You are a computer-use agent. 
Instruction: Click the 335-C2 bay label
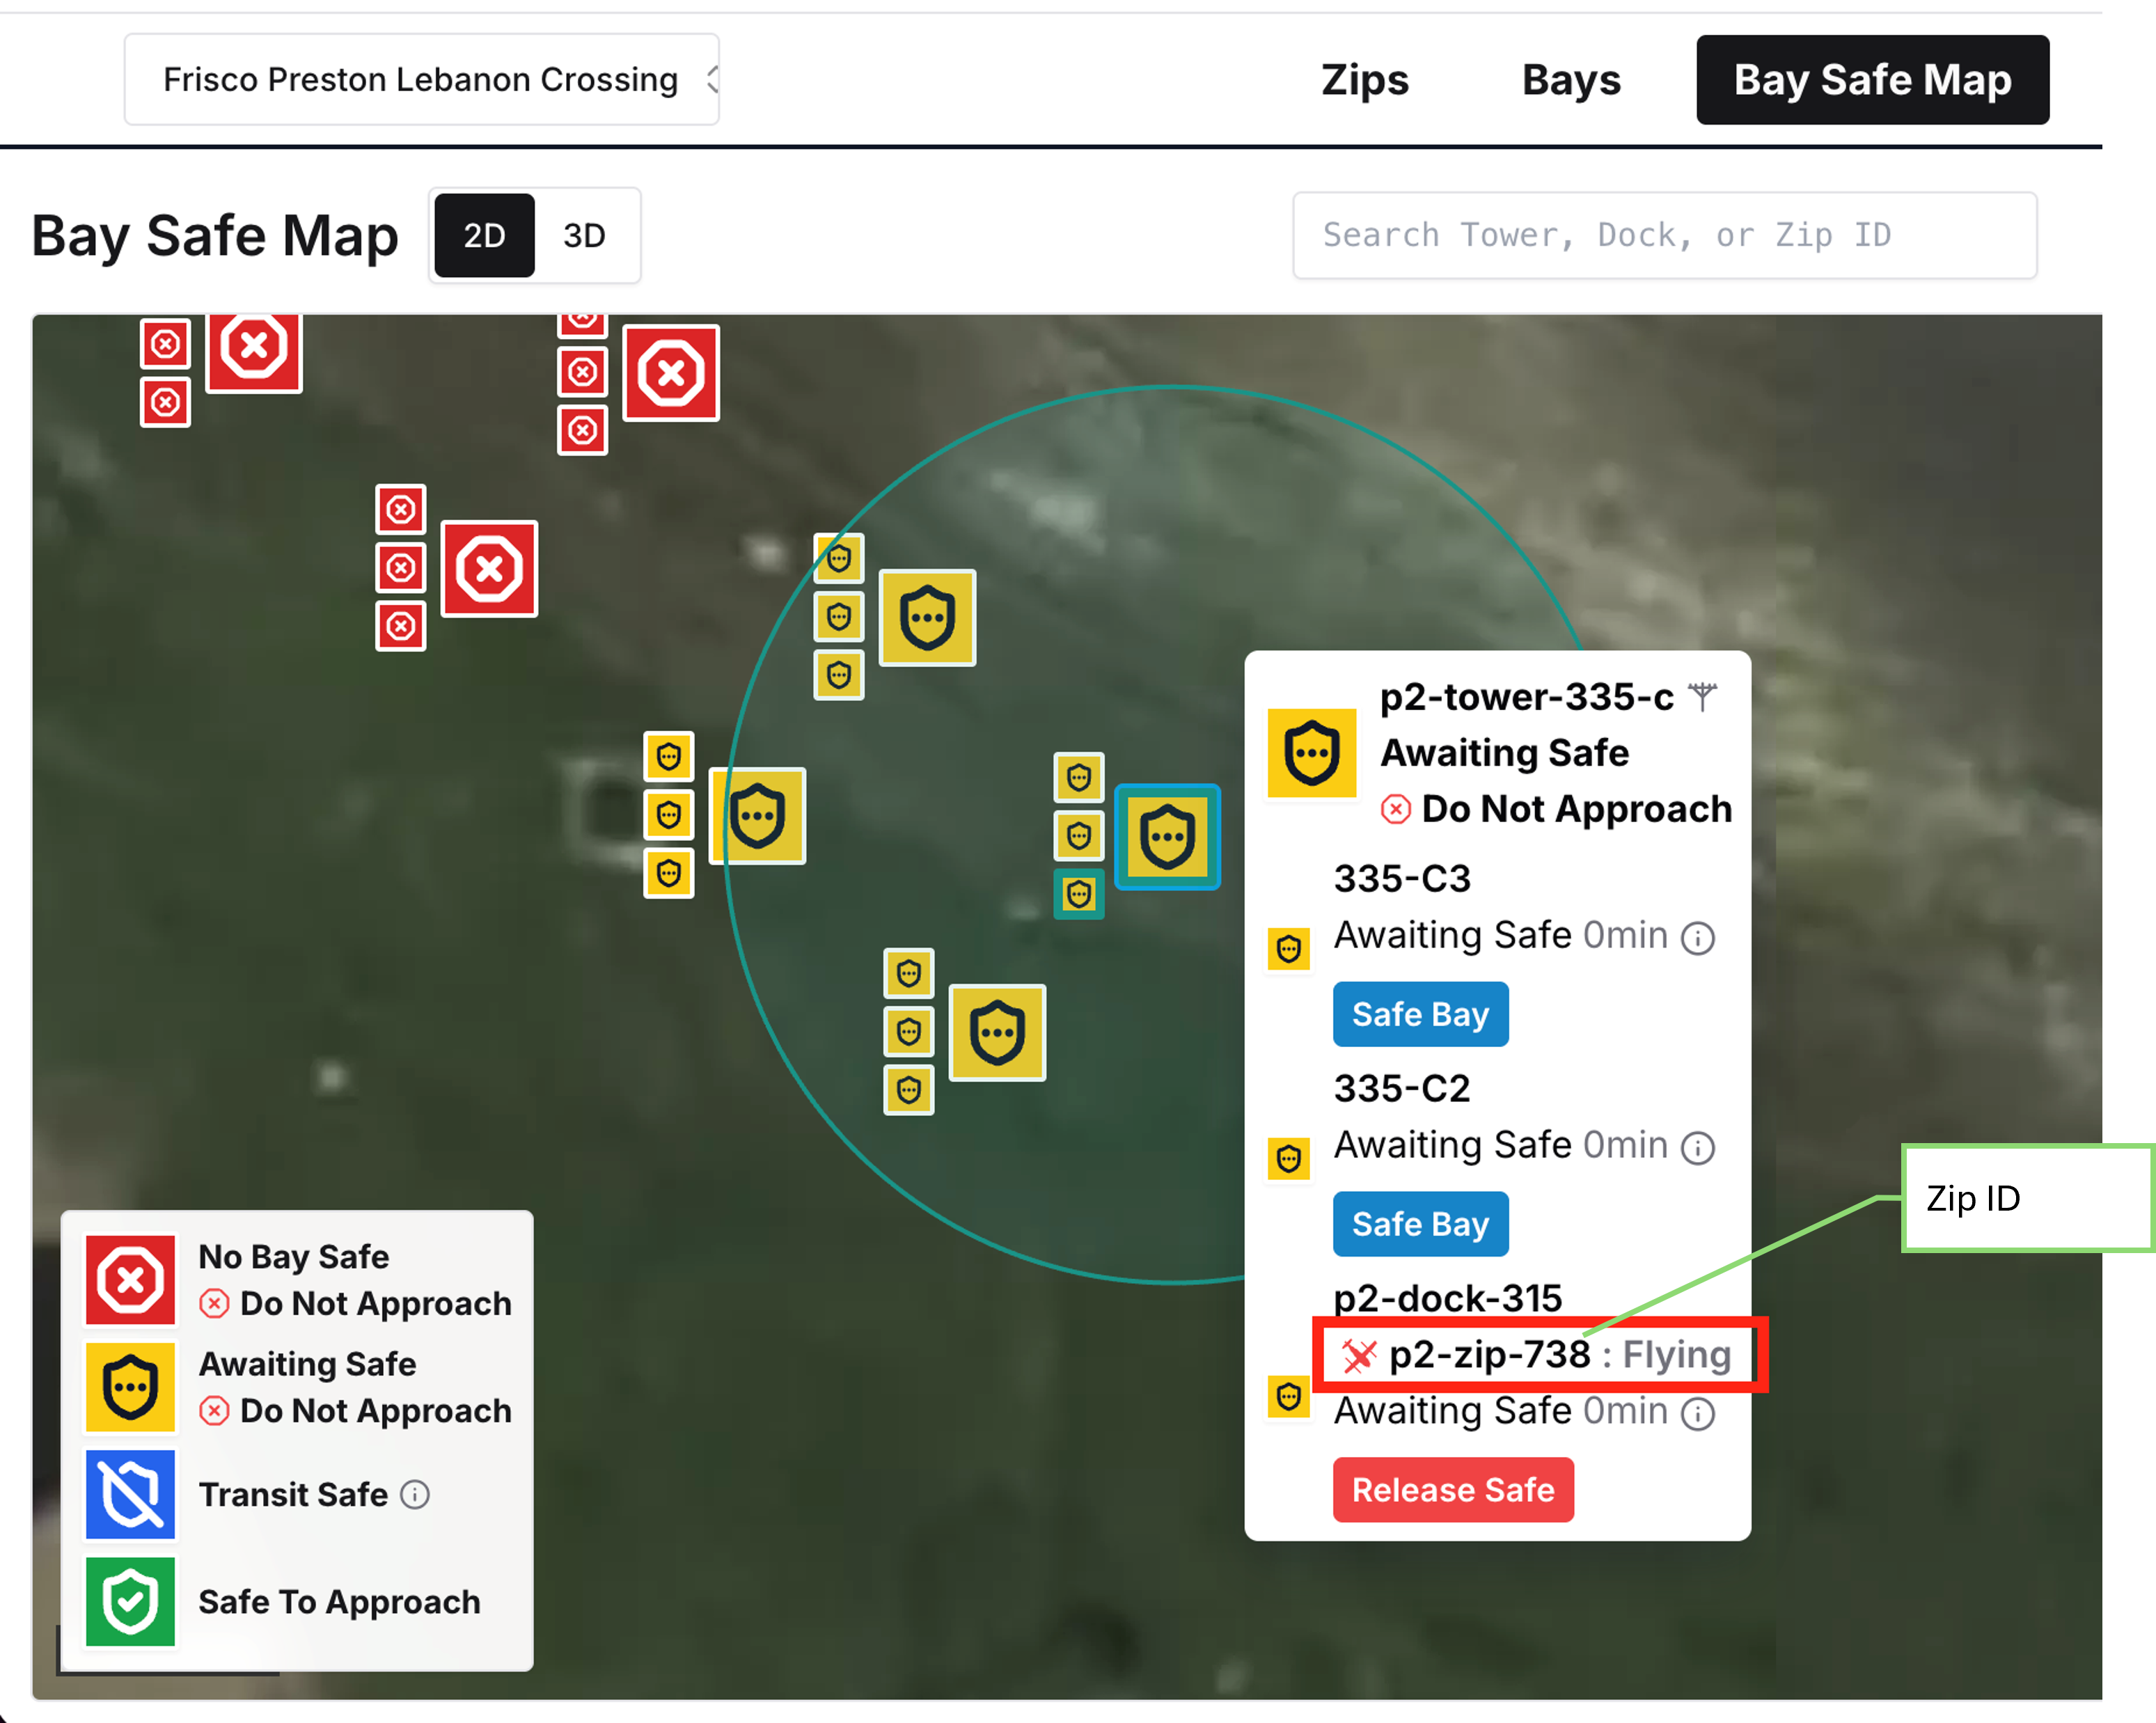[x=1402, y=1088]
